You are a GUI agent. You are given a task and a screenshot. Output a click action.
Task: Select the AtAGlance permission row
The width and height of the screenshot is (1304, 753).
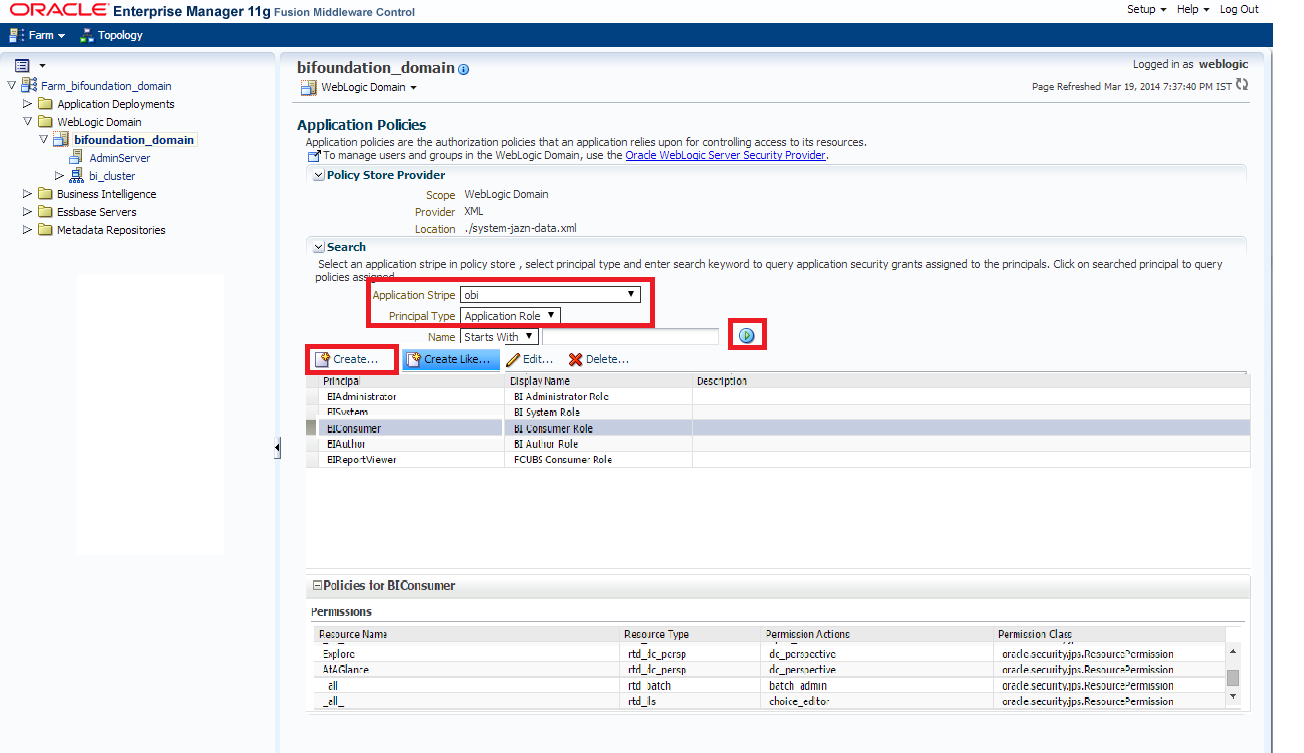coord(769,670)
